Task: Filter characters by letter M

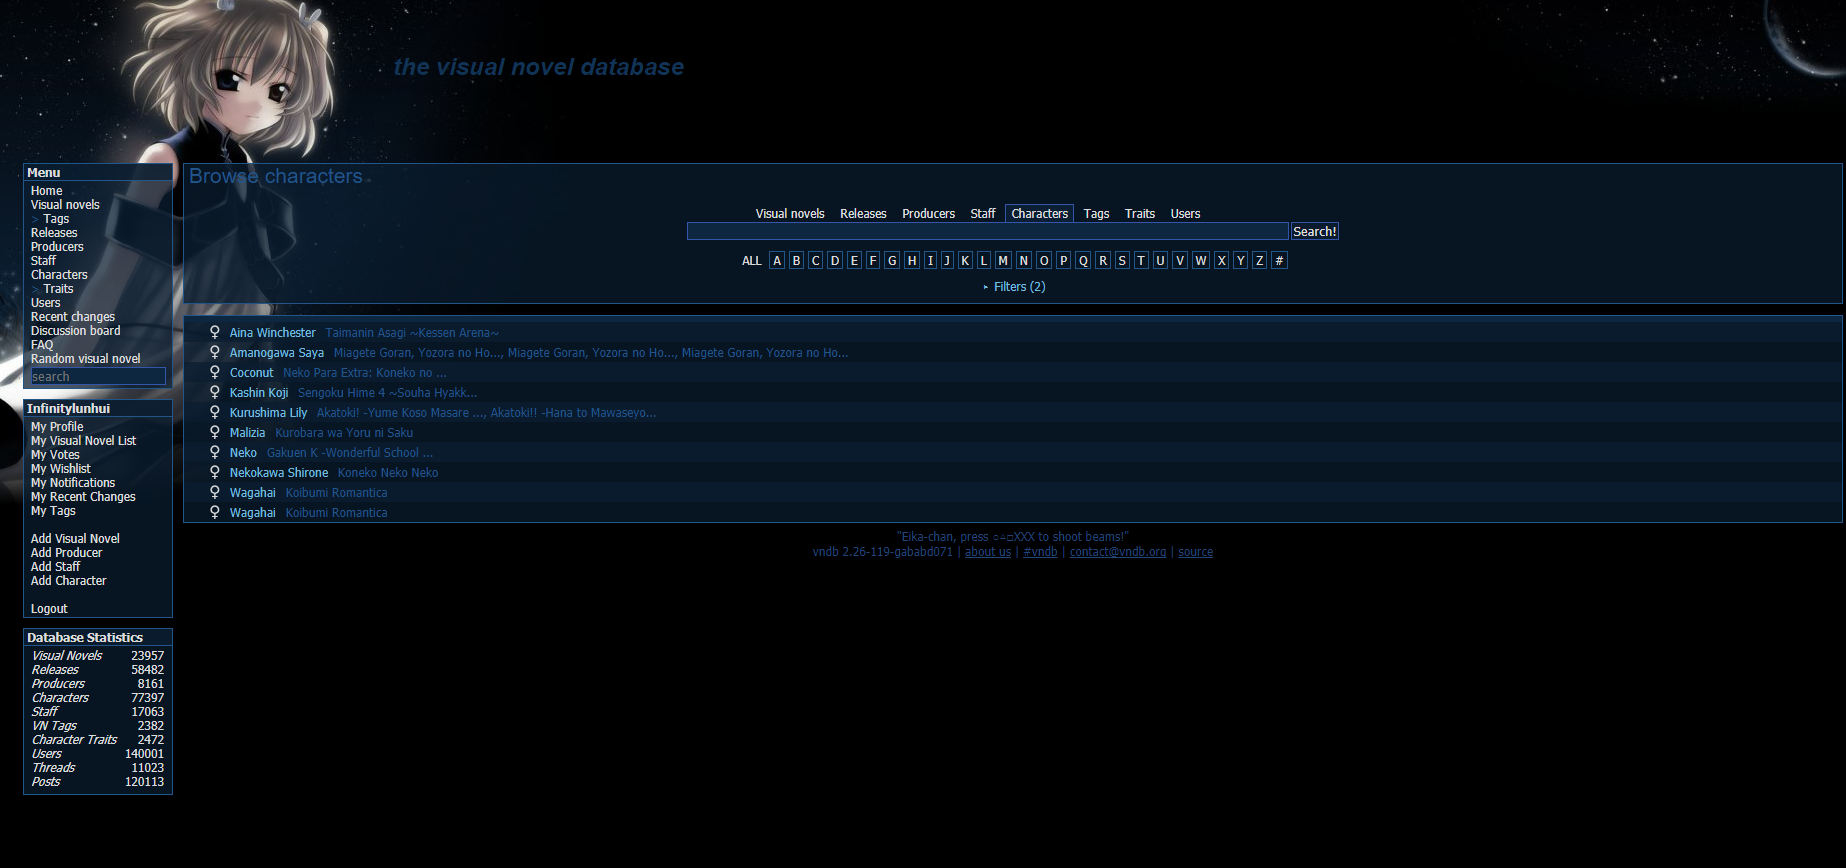Action: point(1003,260)
